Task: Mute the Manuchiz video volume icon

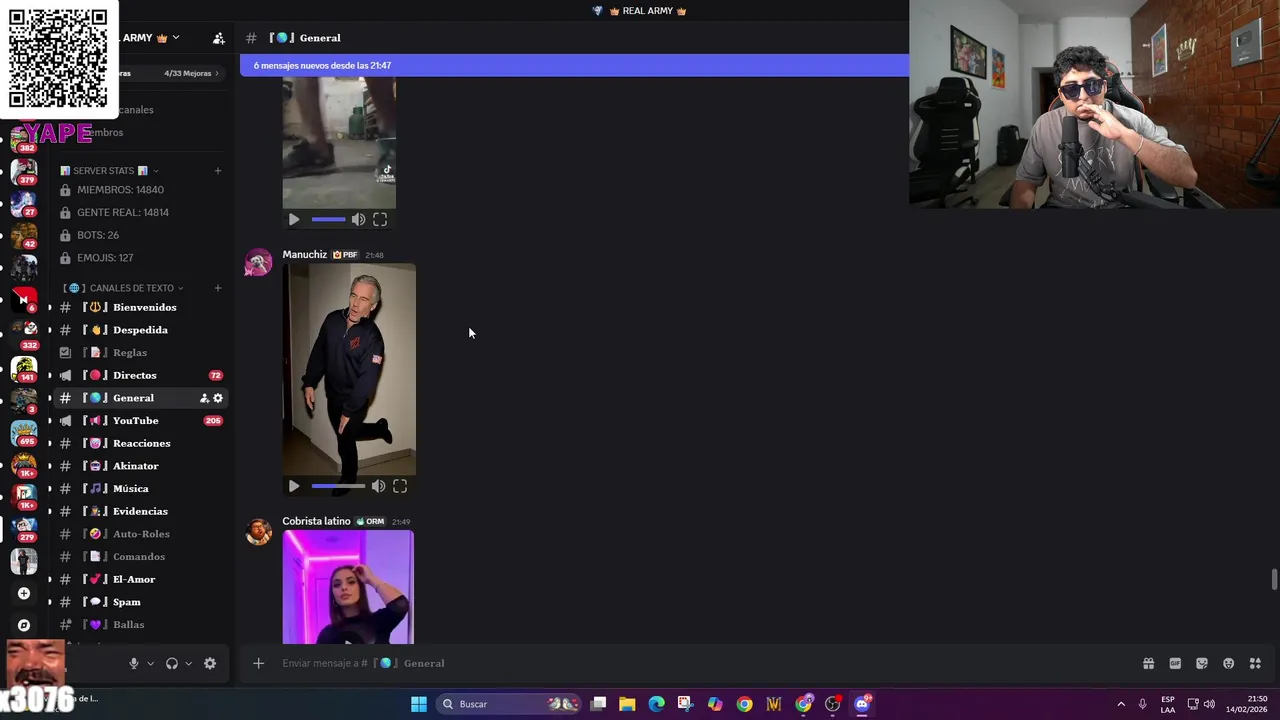Action: click(378, 486)
